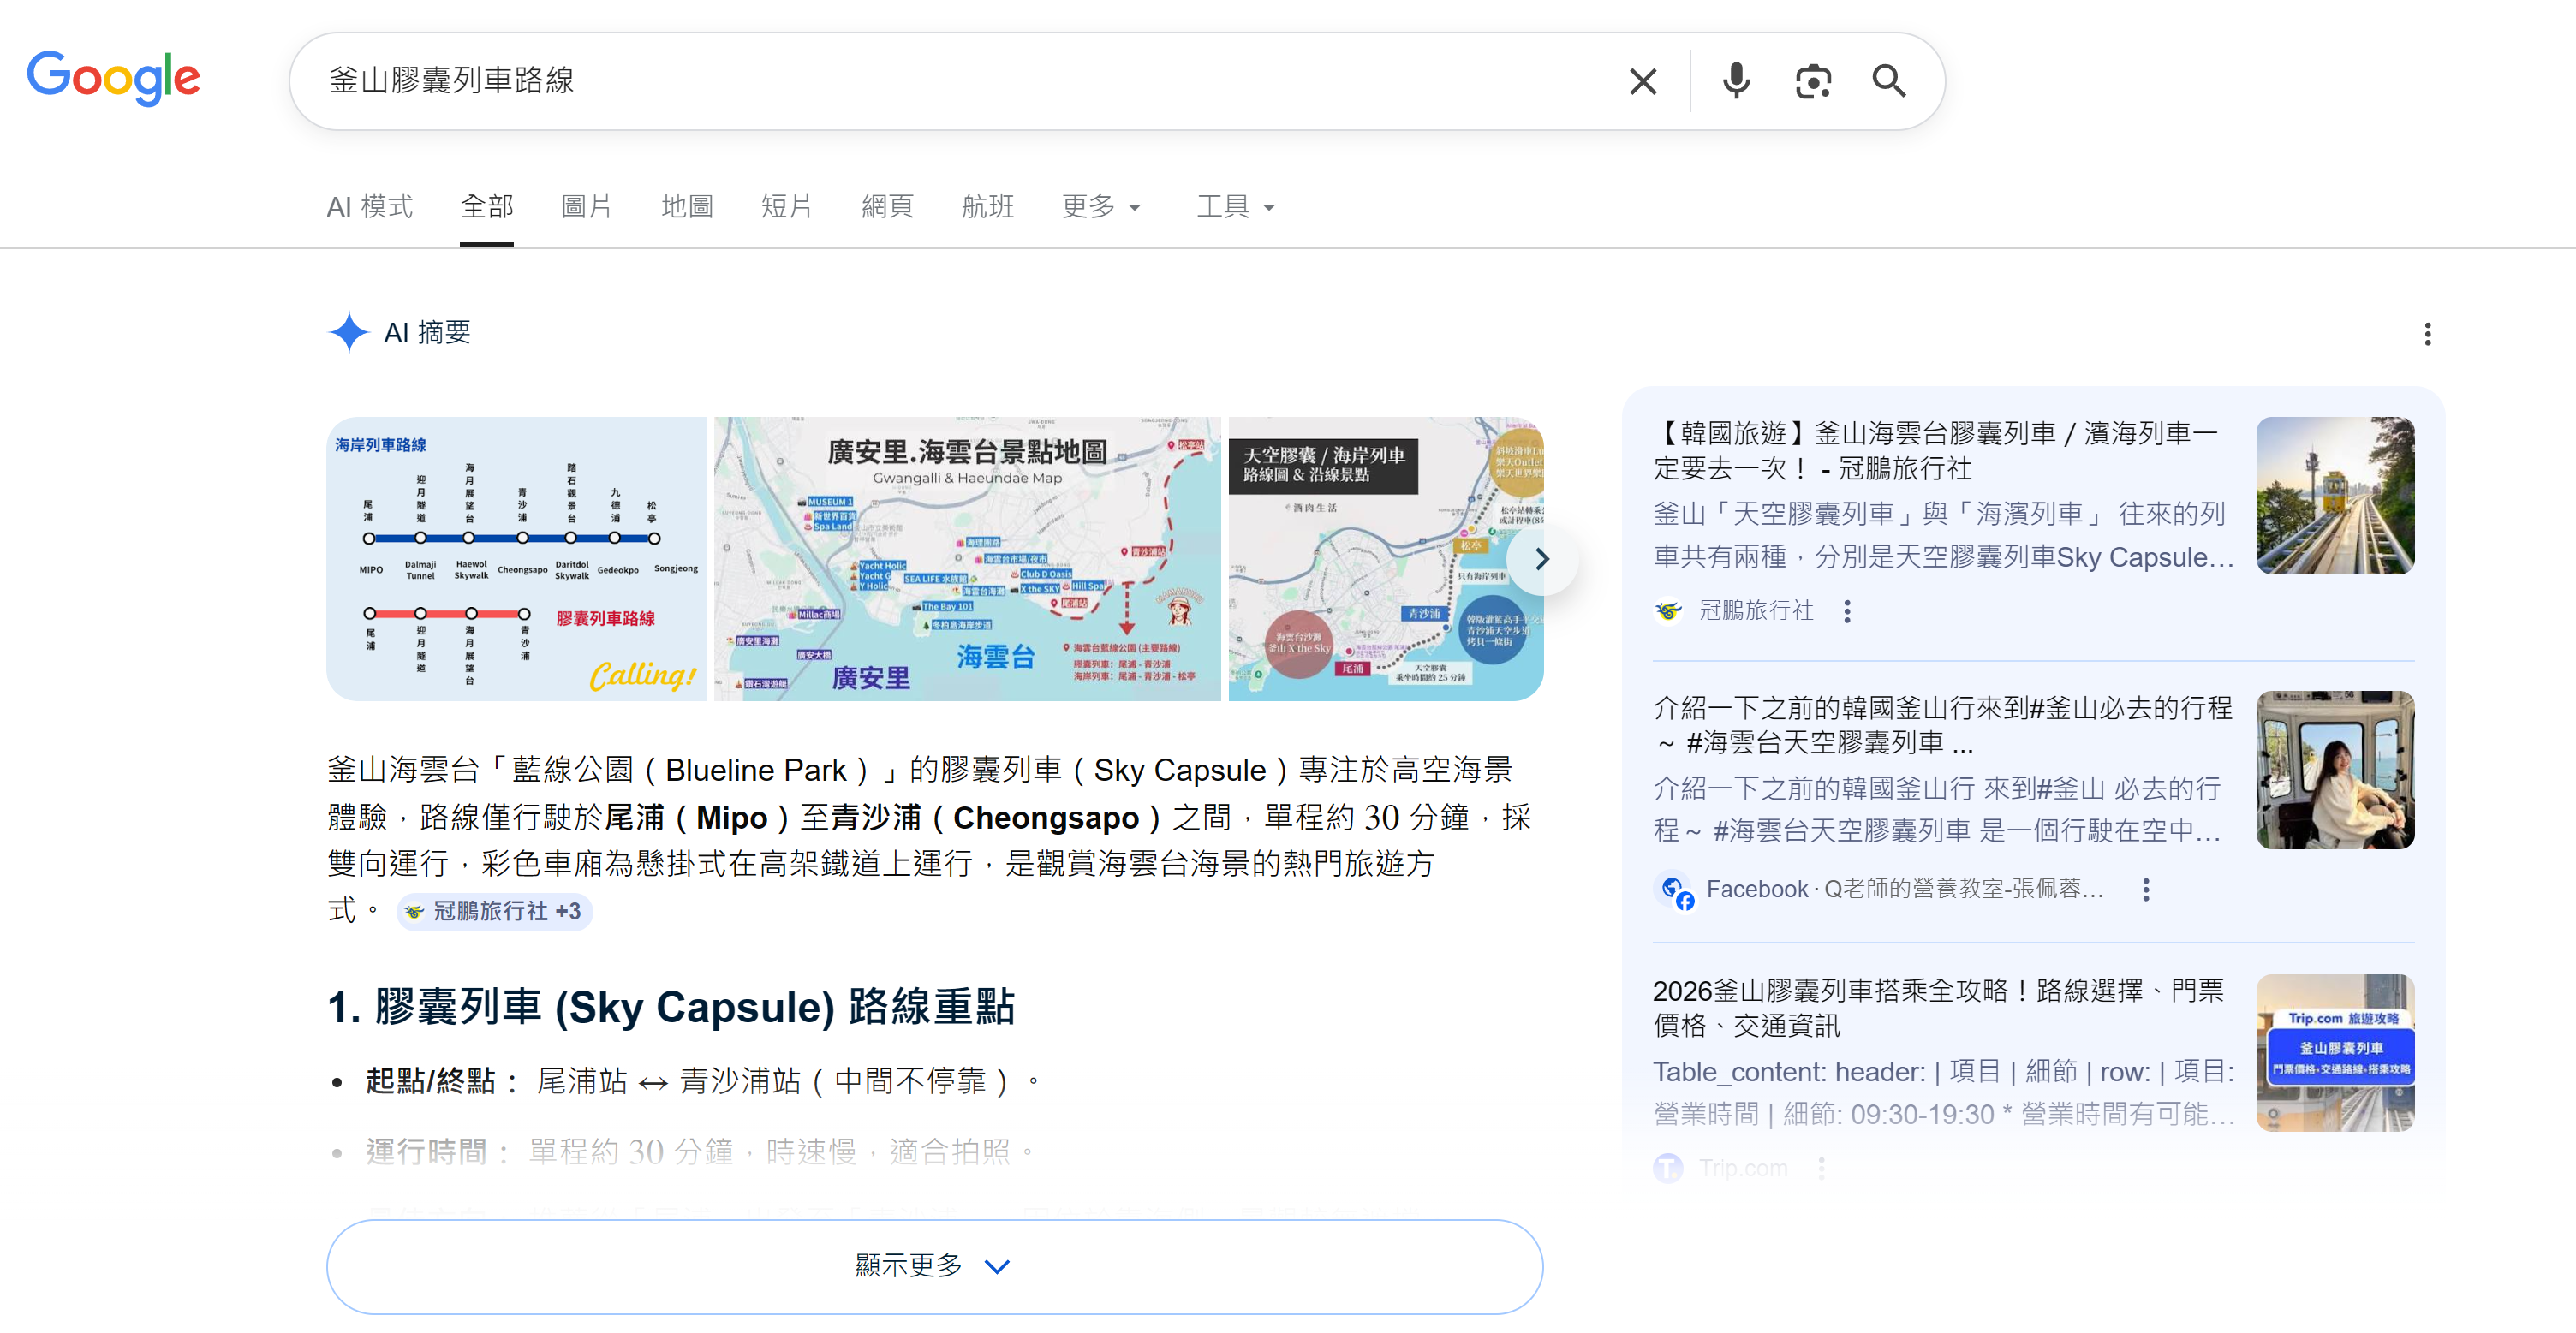Go to Google homepage via logo
The height and width of the screenshot is (1333, 2576).
113,78
